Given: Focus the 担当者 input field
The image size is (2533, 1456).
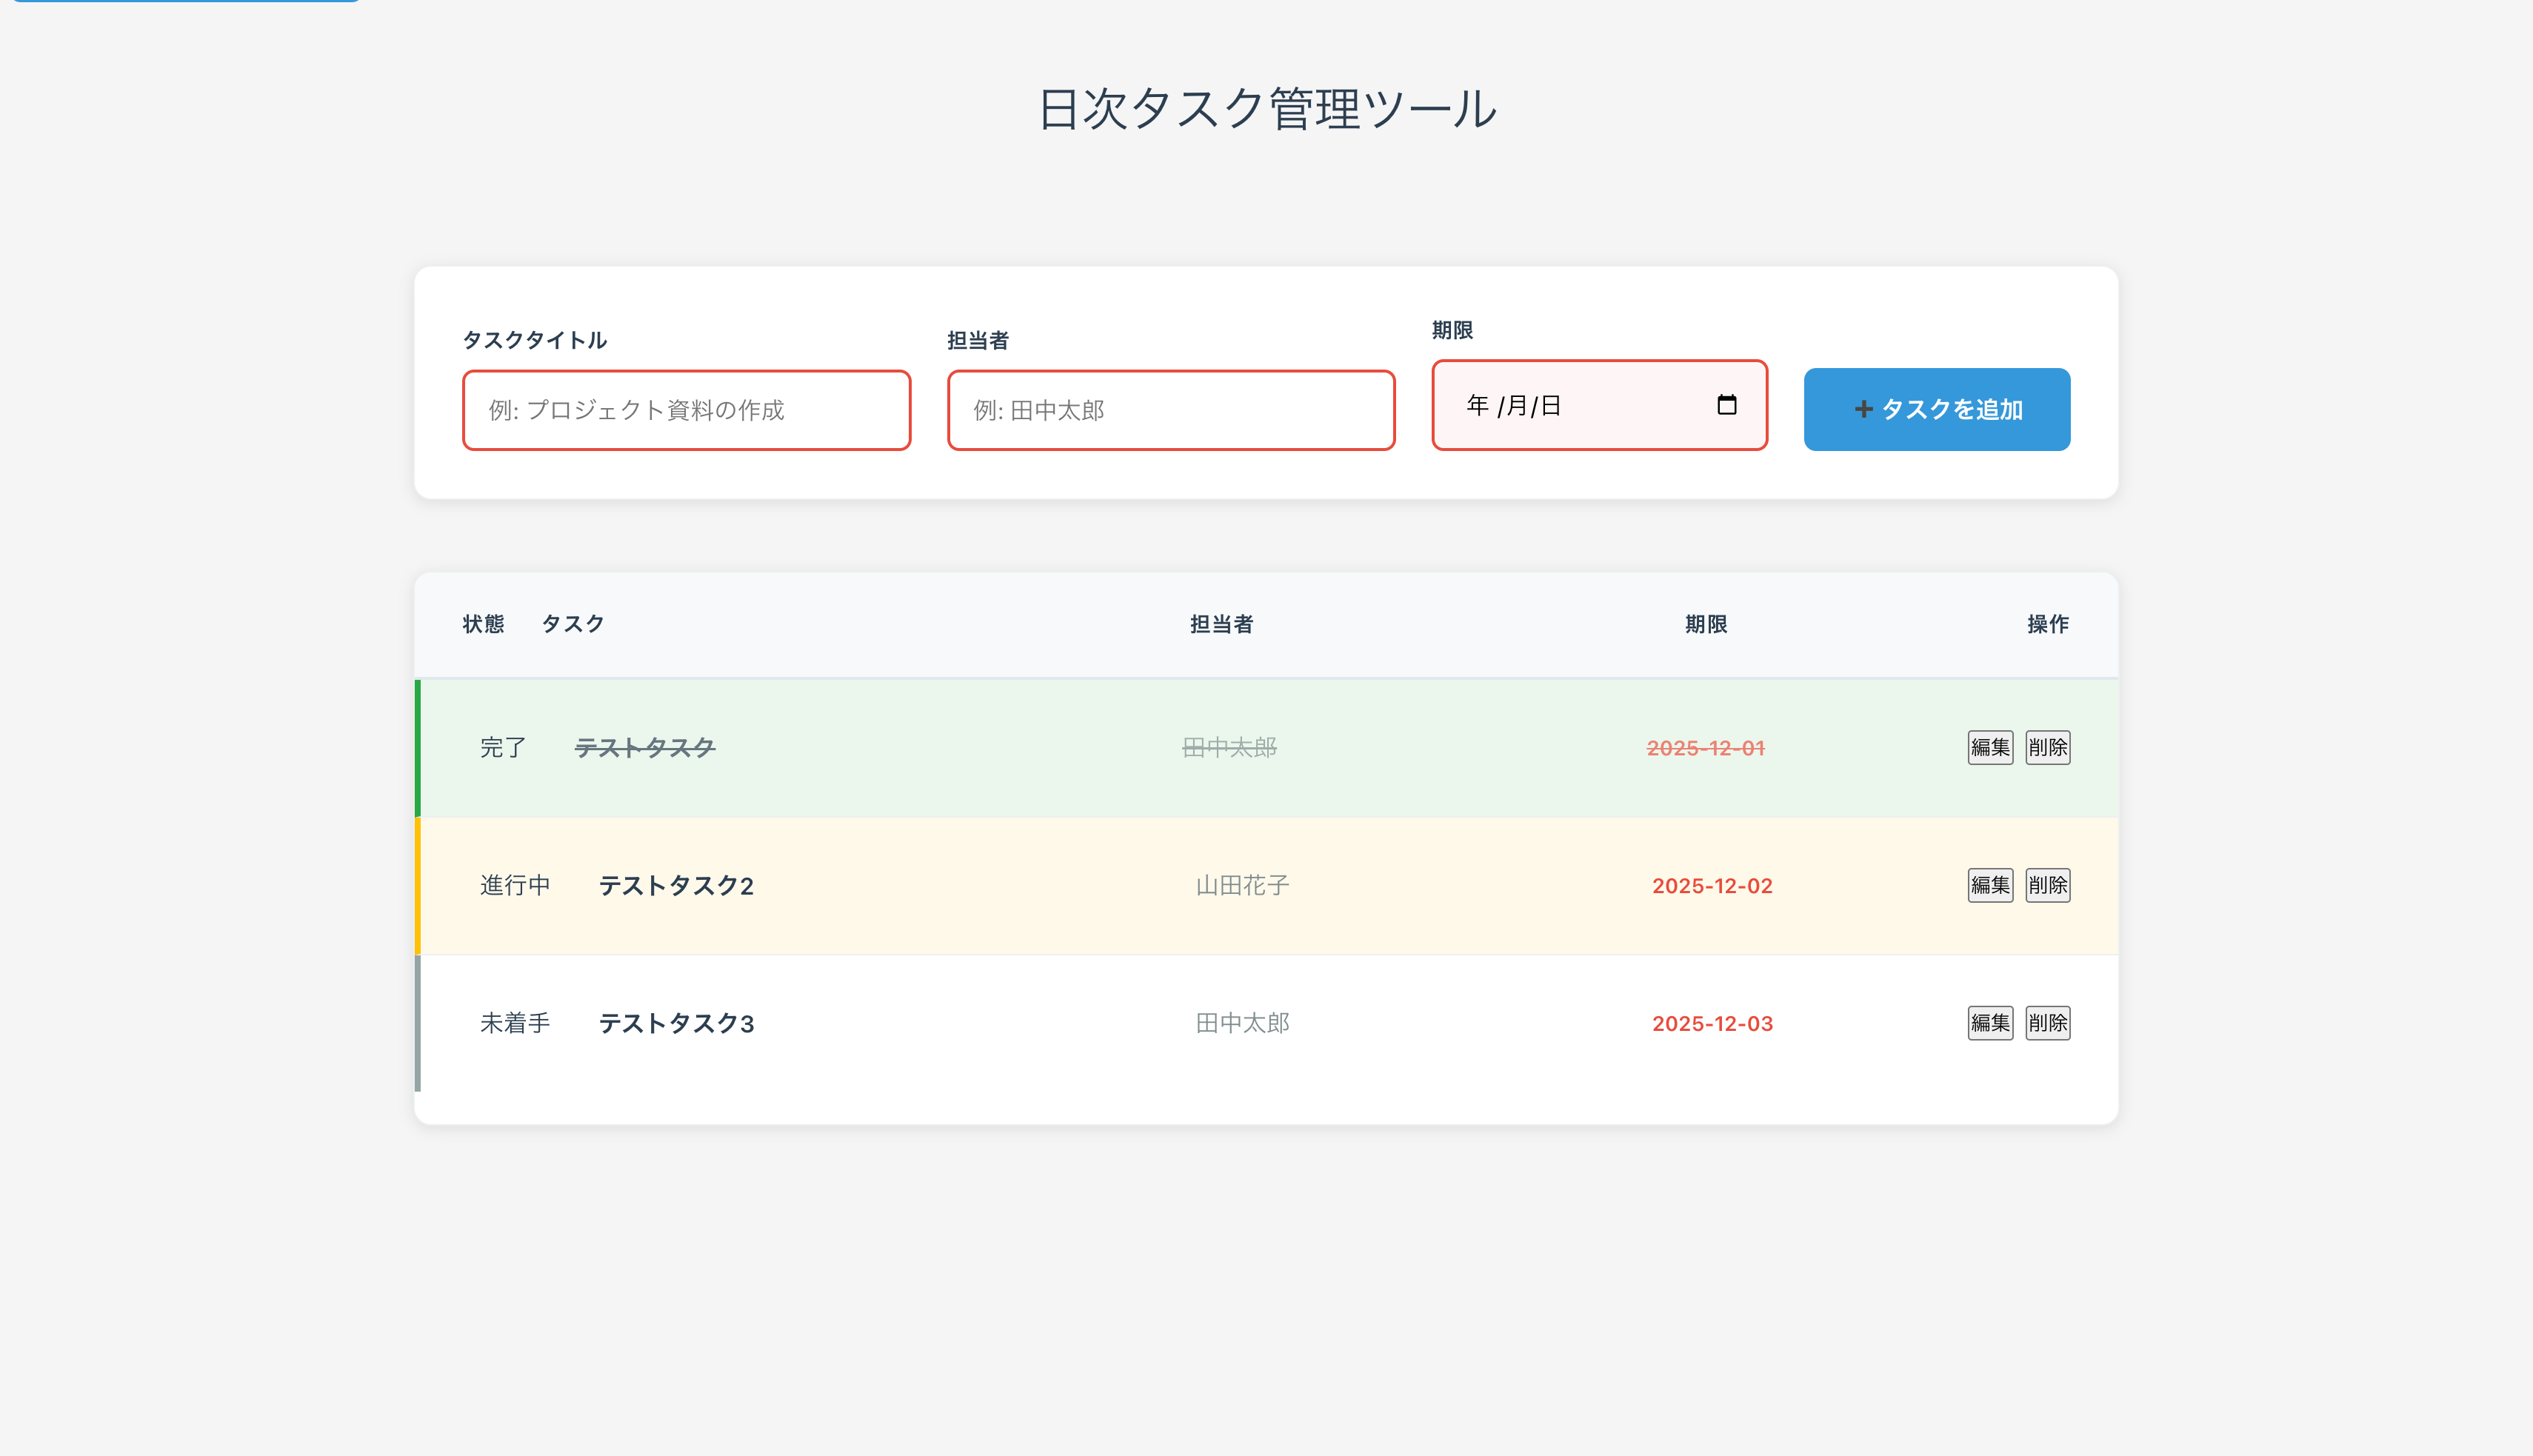Looking at the screenshot, I should pyautogui.click(x=1170, y=410).
